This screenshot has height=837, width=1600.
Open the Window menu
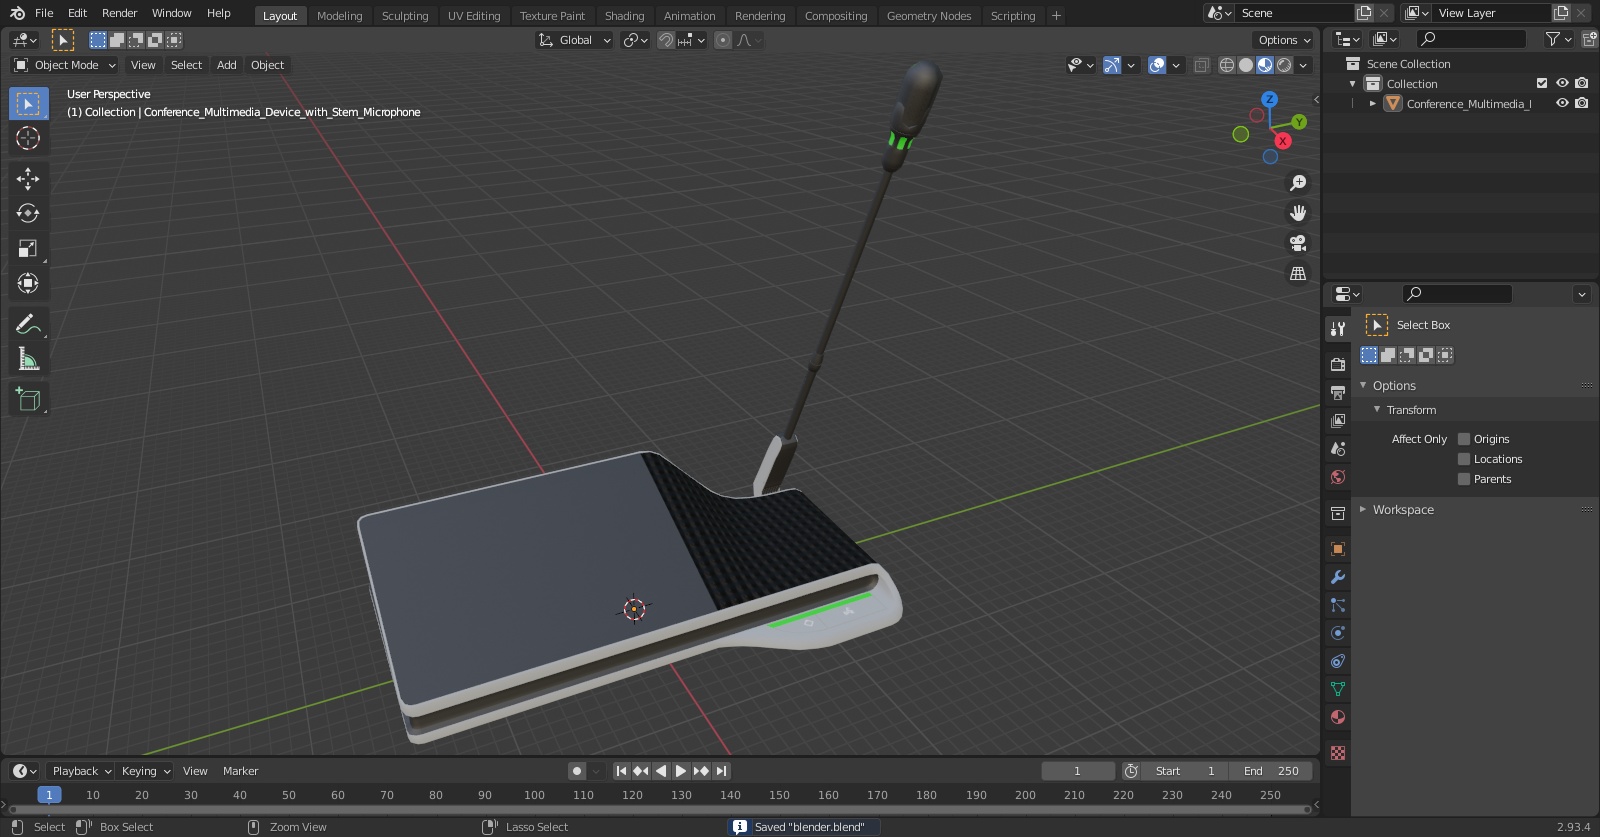click(x=171, y=13)
